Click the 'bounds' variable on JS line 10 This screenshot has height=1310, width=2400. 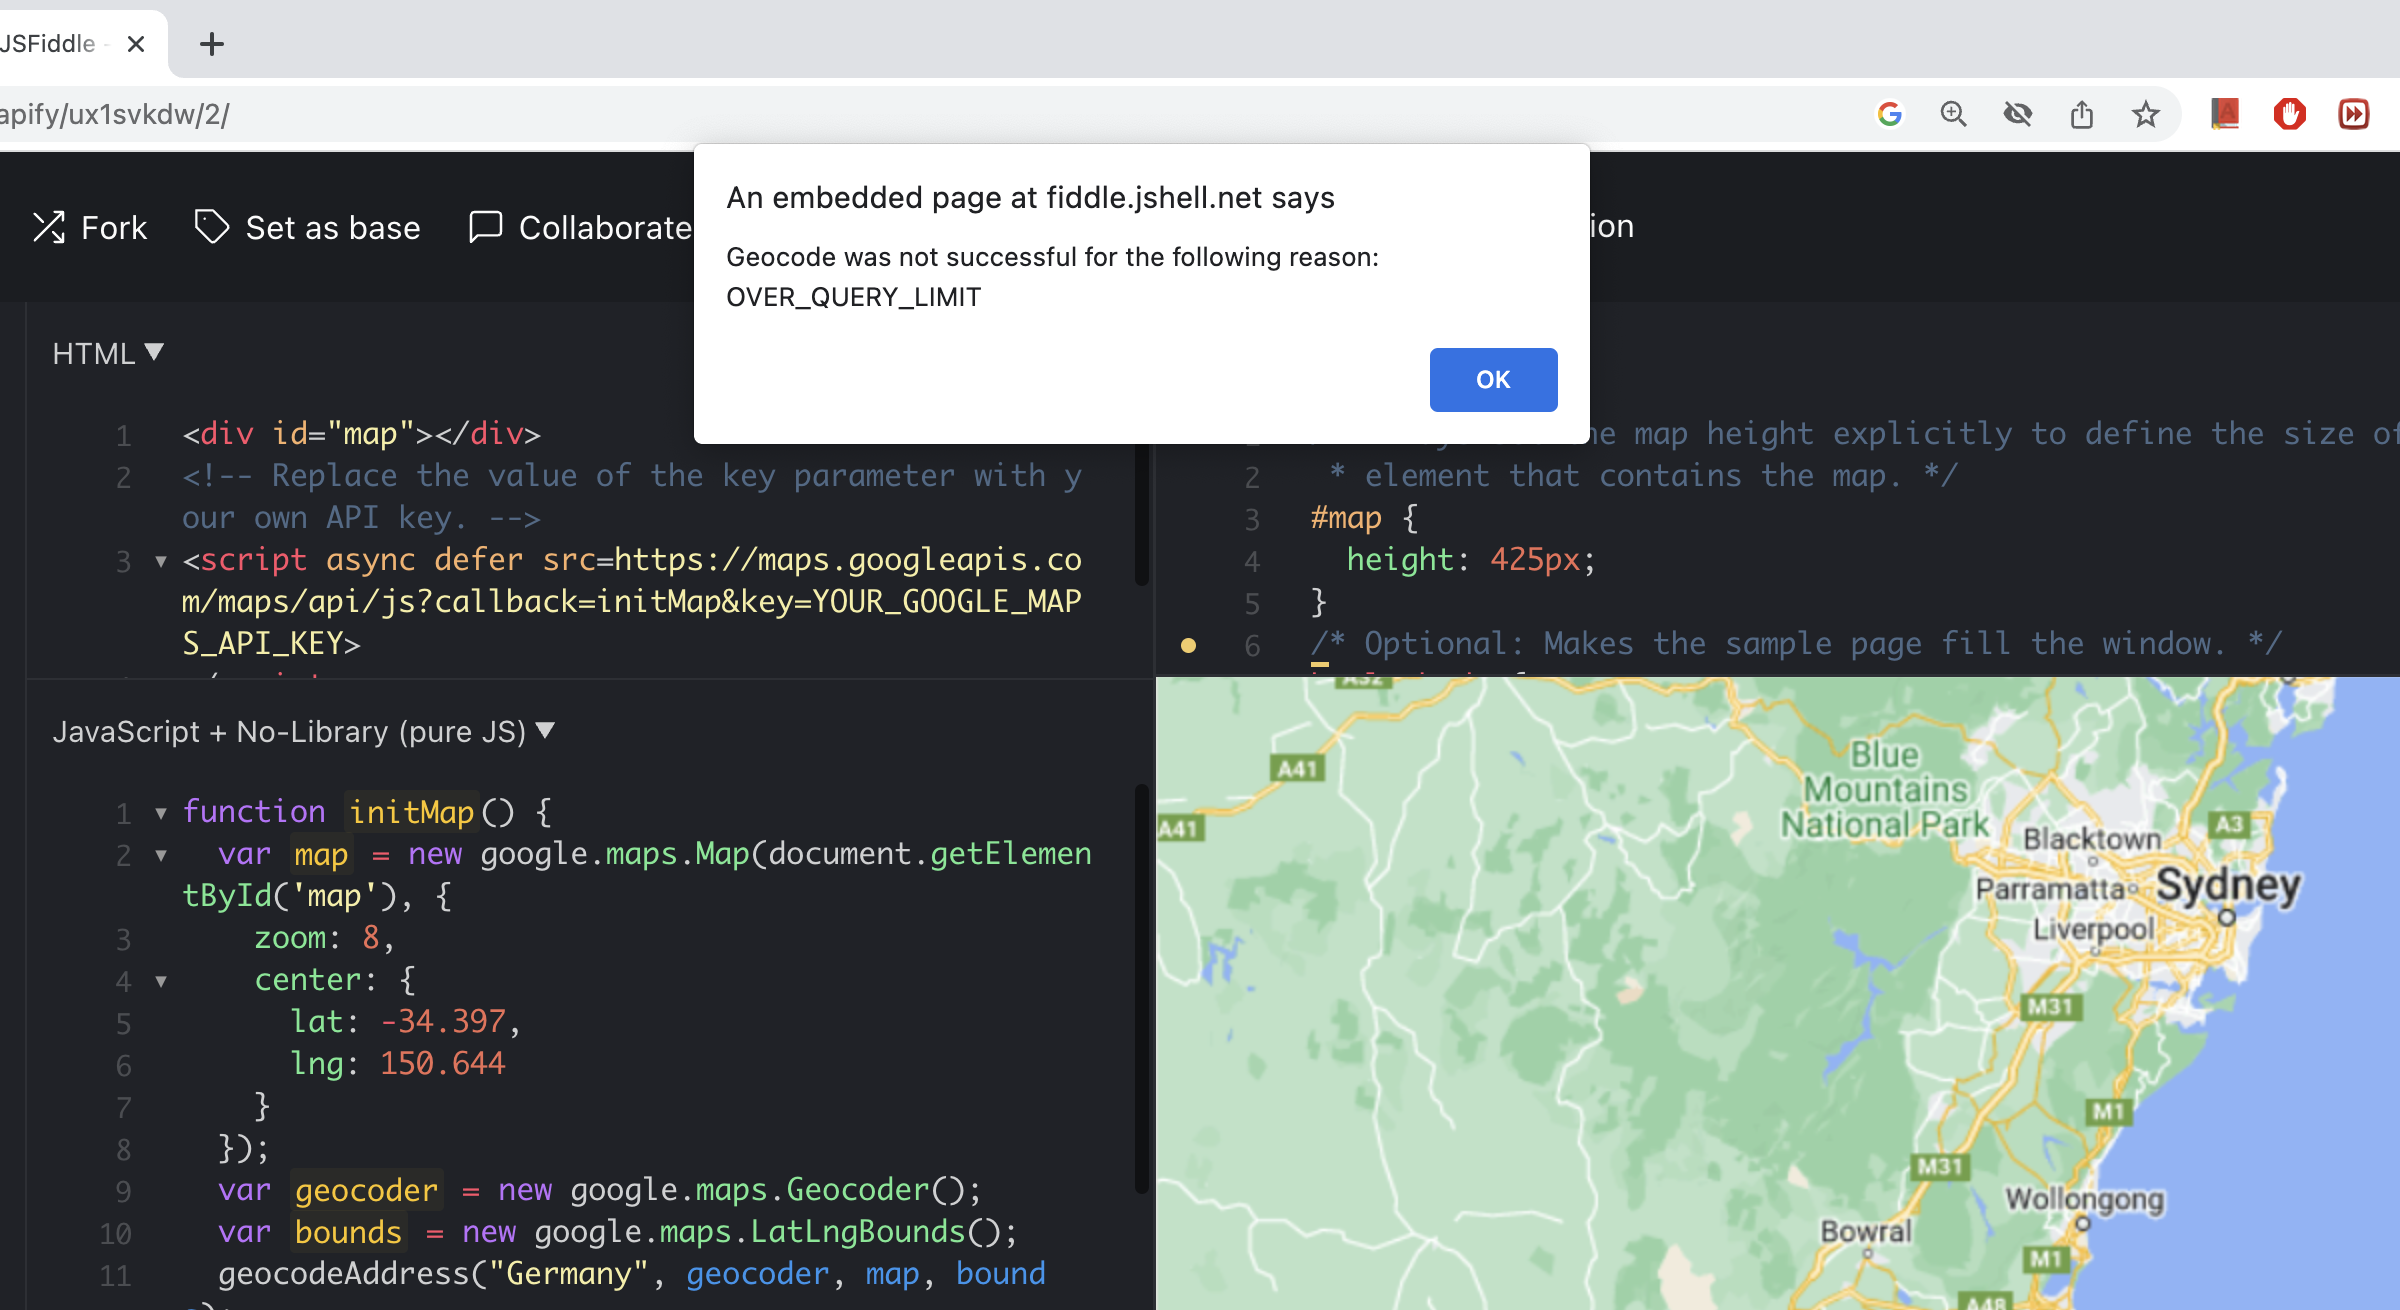click(x=348, y=1232)
